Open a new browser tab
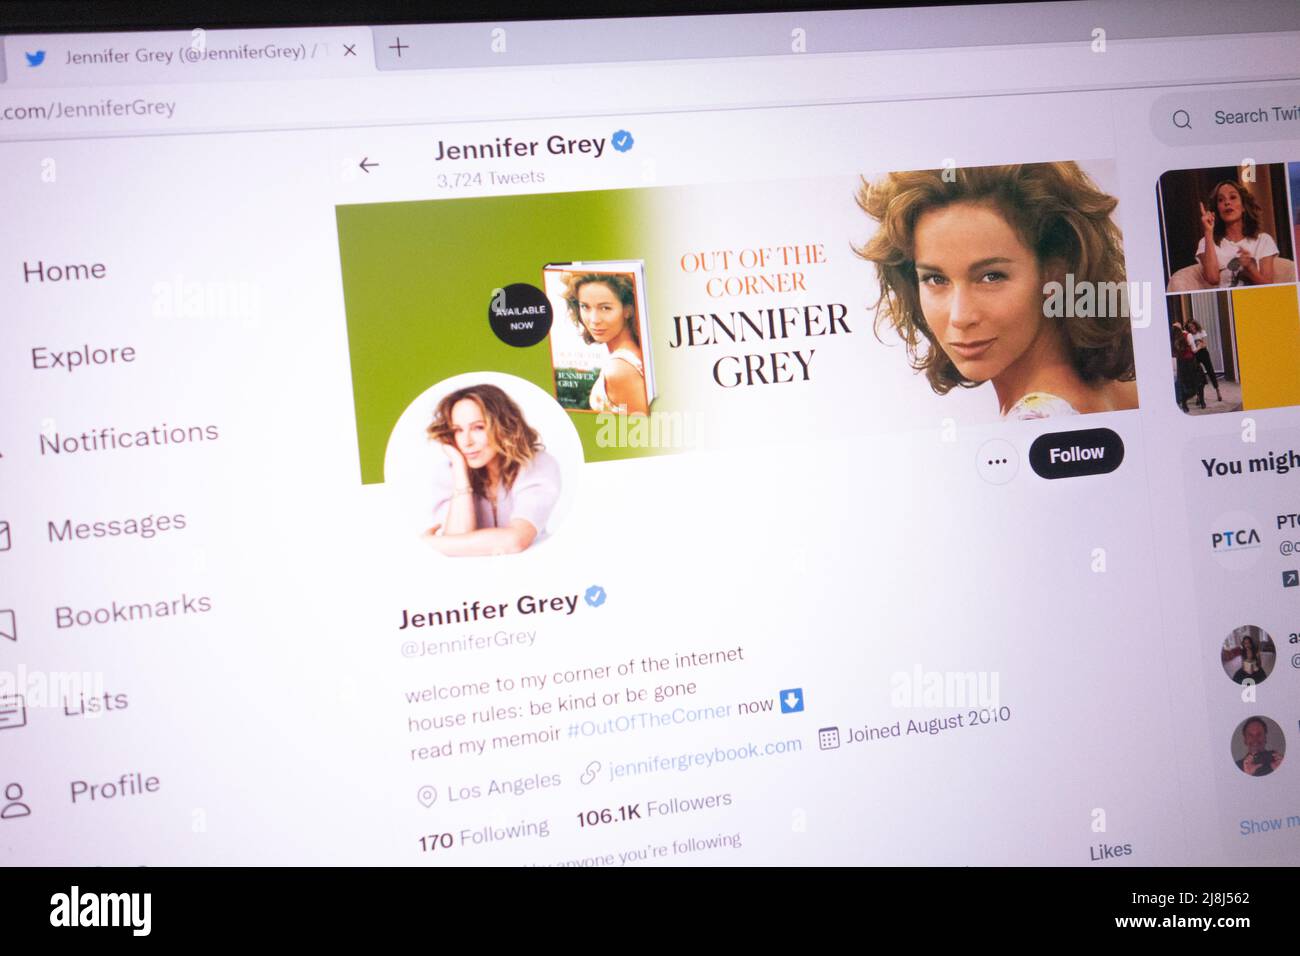 coord(398,47)
